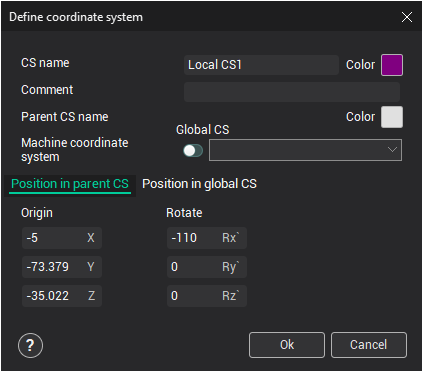Pick the purple CS name color swatch
This screenshot has height=372, width=423.
[392, 65]
